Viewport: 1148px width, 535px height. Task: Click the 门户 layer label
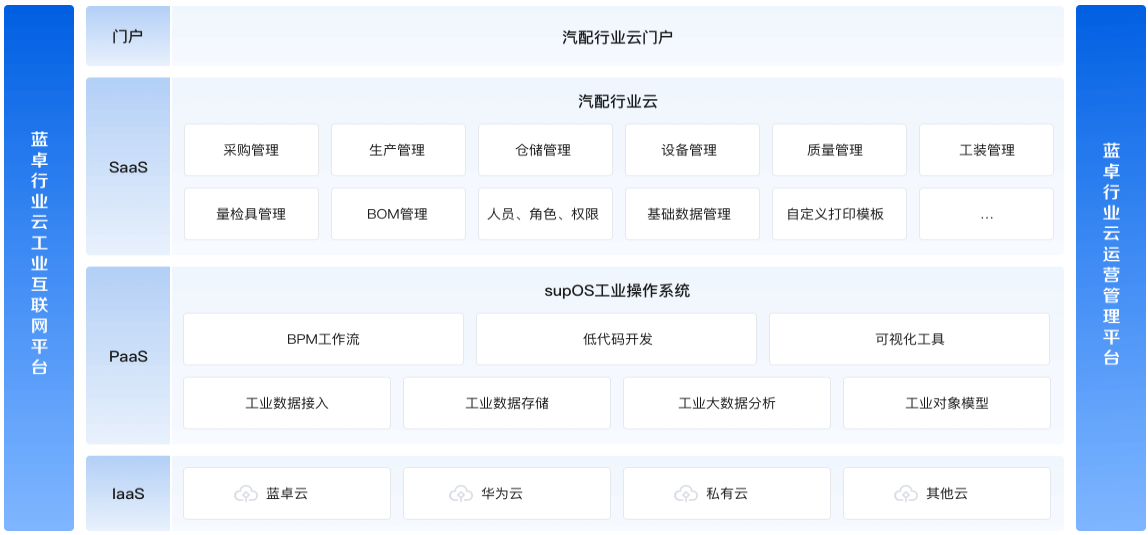128,36
